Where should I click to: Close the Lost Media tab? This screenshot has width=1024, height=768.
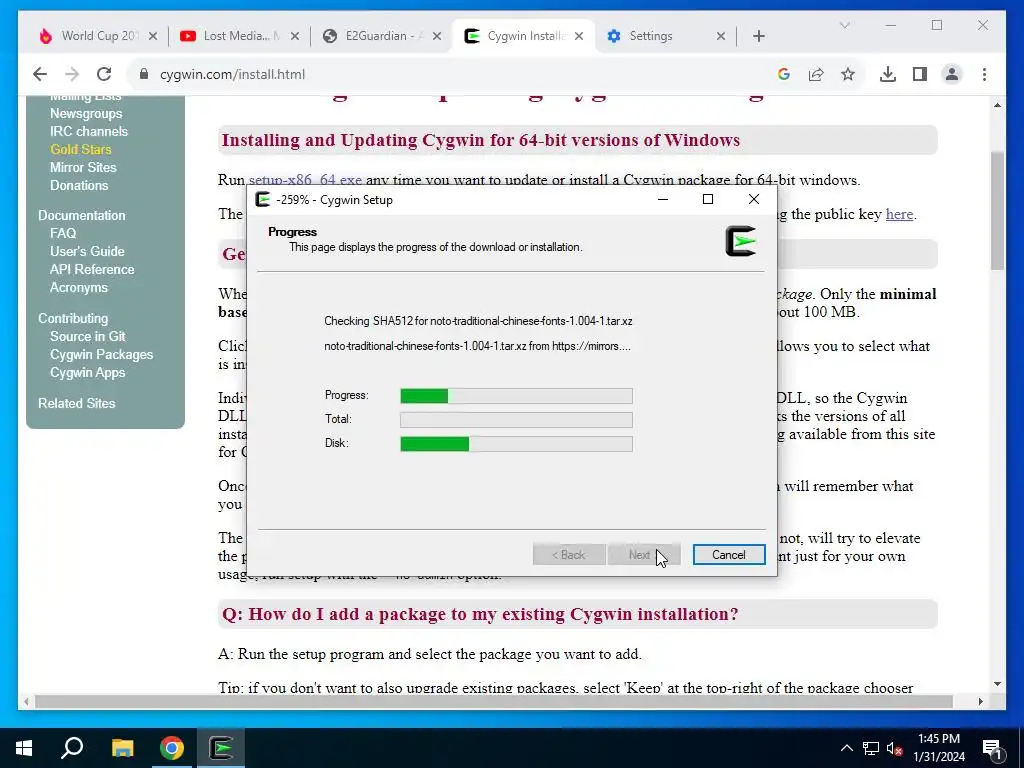click(295, 37)
